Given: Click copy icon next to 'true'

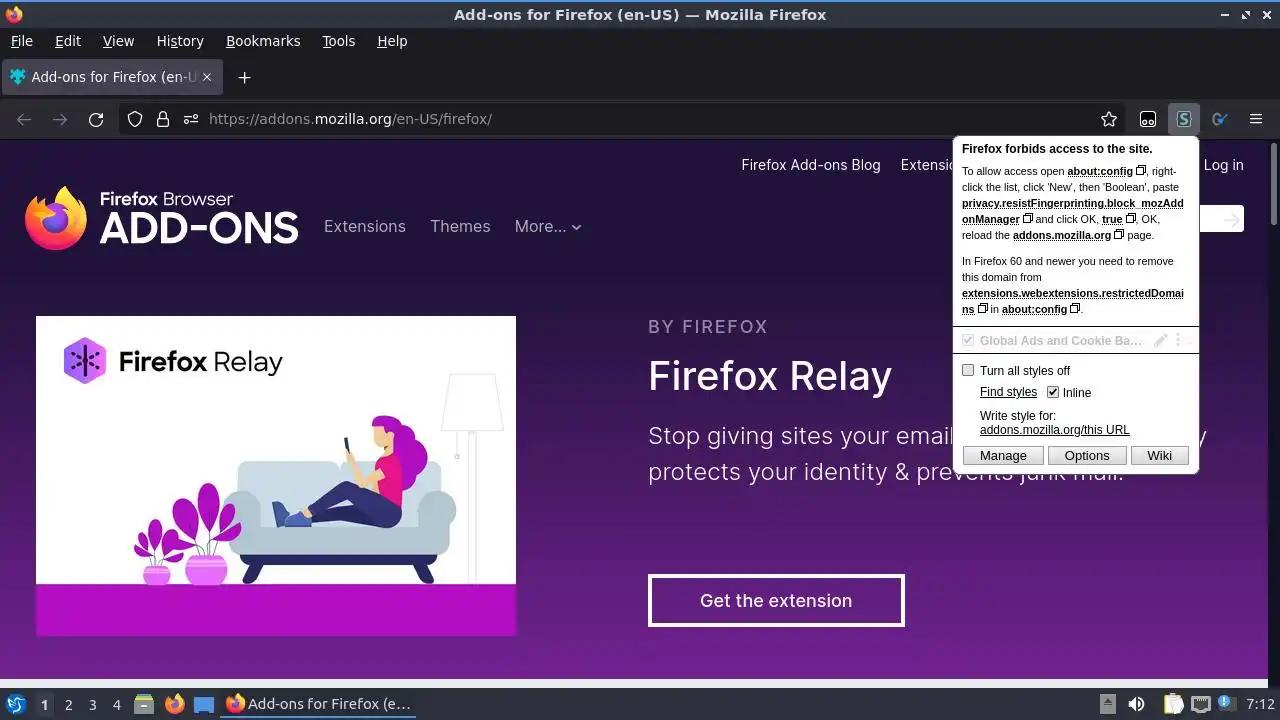Looking at the screenshot, I should point(1131,219).
